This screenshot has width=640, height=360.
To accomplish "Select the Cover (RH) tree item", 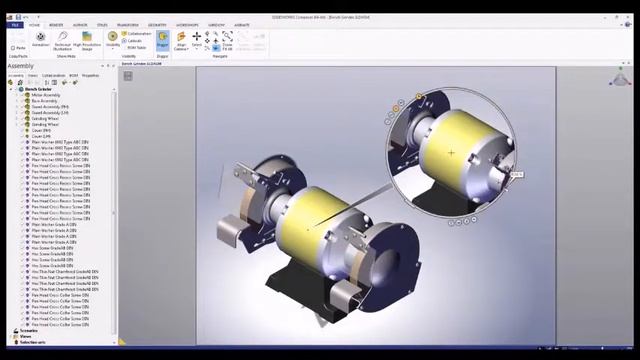I will pyautogui.click(x=41, y=131).
